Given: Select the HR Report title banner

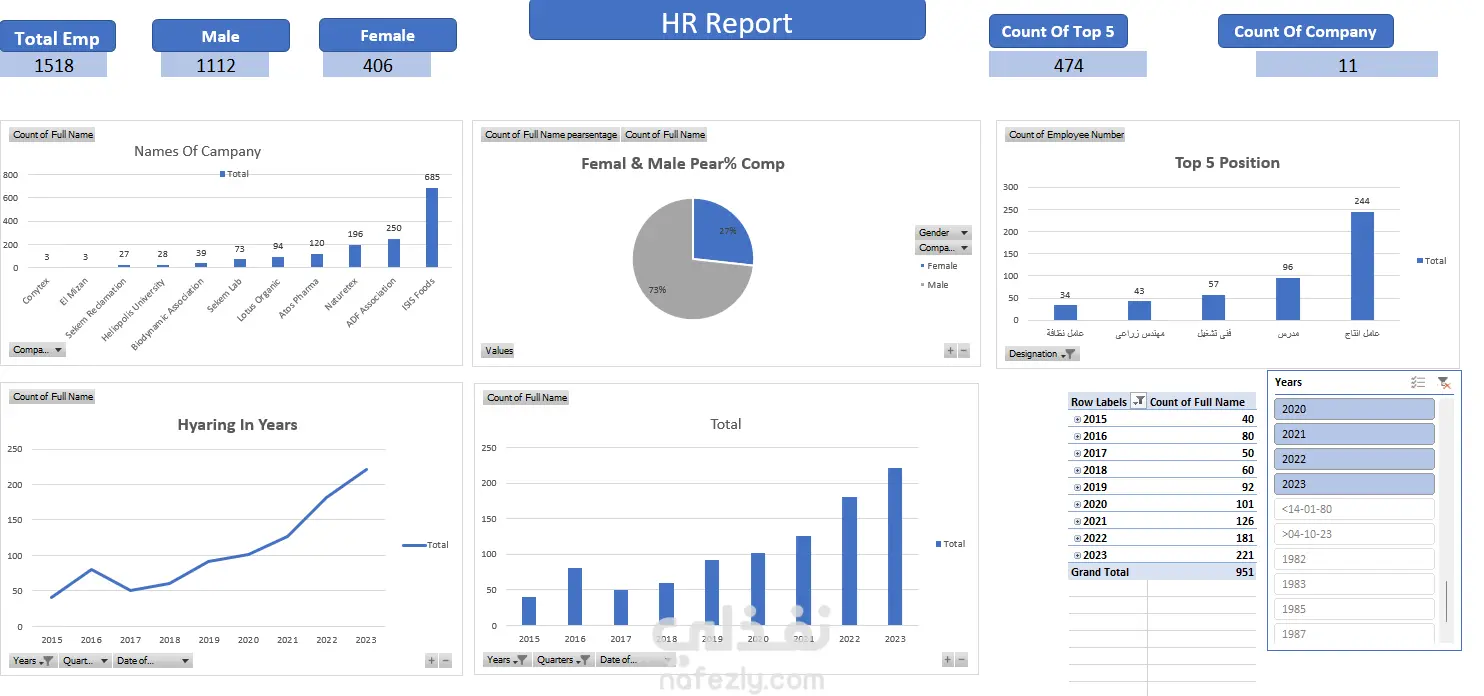Looking at the screenshot, I should pos(727,20).
